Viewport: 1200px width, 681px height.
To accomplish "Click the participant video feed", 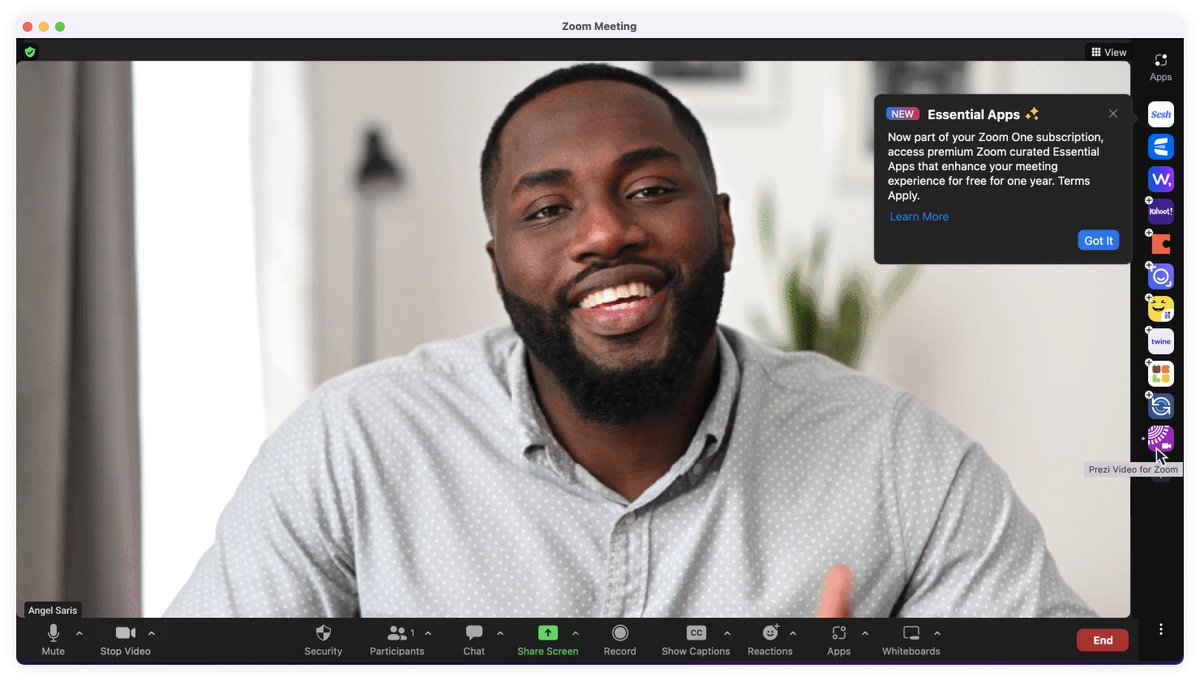I will click(573, 339).
